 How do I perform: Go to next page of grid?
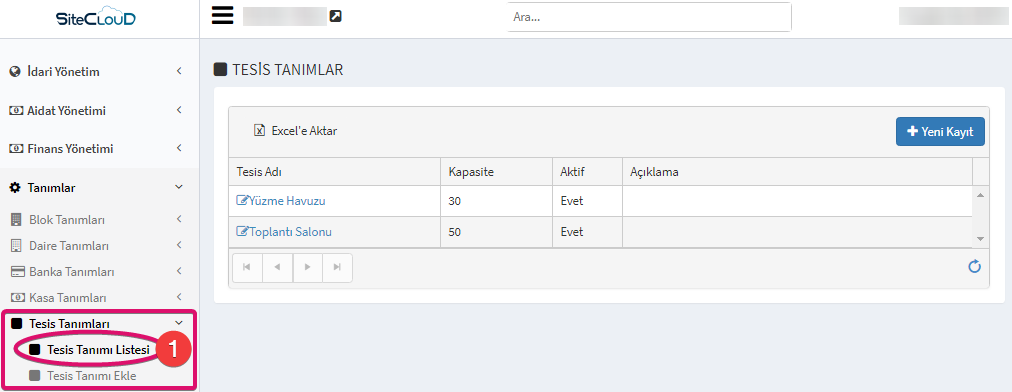click(307, 267)
